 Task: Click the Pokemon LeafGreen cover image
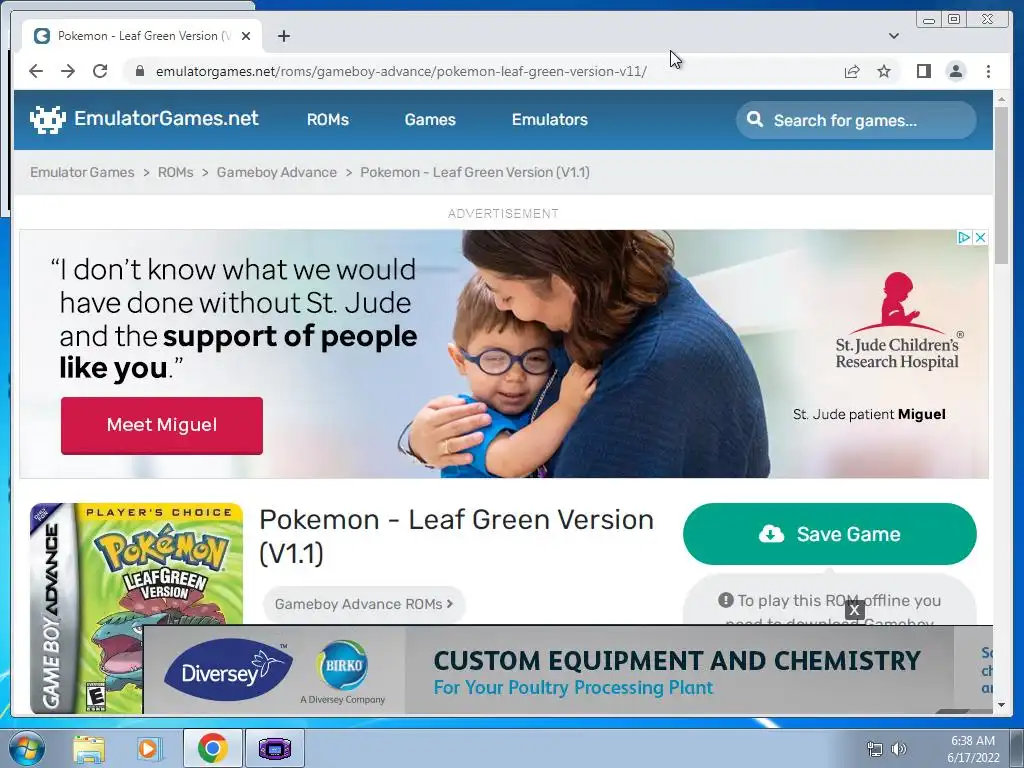(x=136, y=608)
